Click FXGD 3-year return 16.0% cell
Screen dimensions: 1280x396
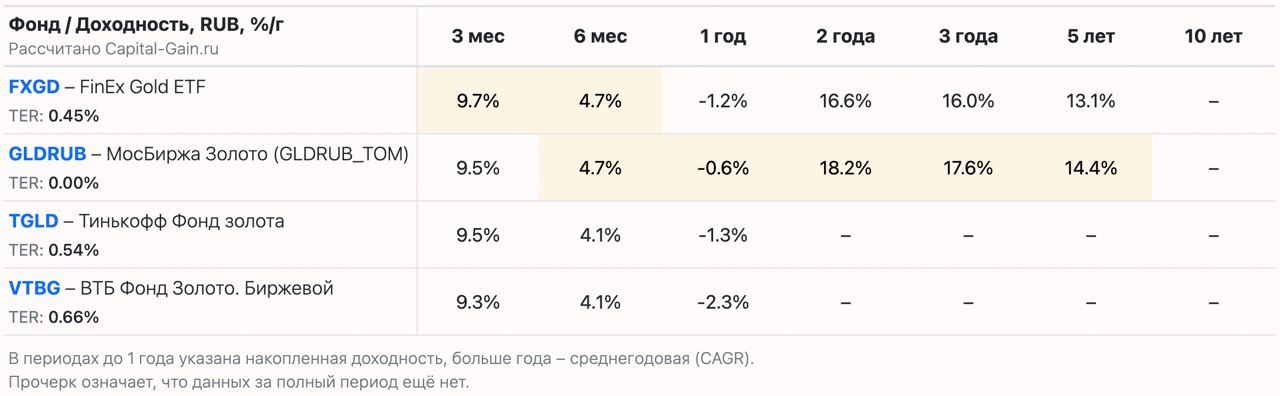(968, 101)
